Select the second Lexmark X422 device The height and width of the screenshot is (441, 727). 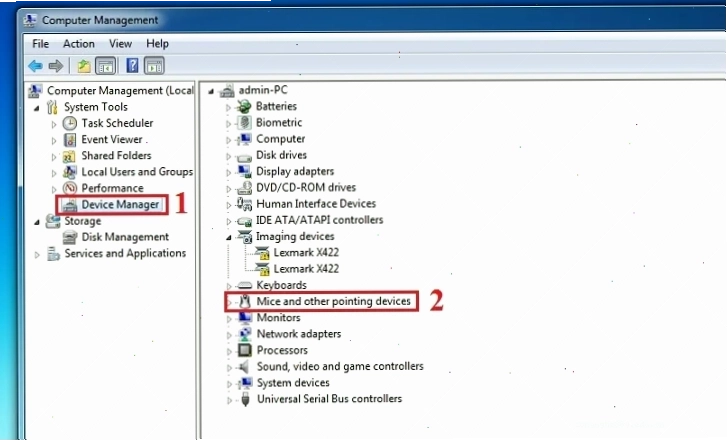306,268
